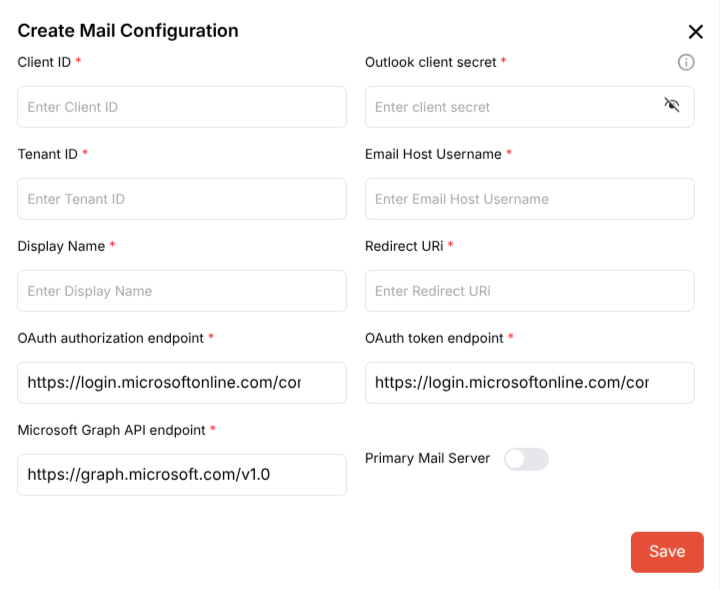Focus the Client ID input field

click(182, 107)
